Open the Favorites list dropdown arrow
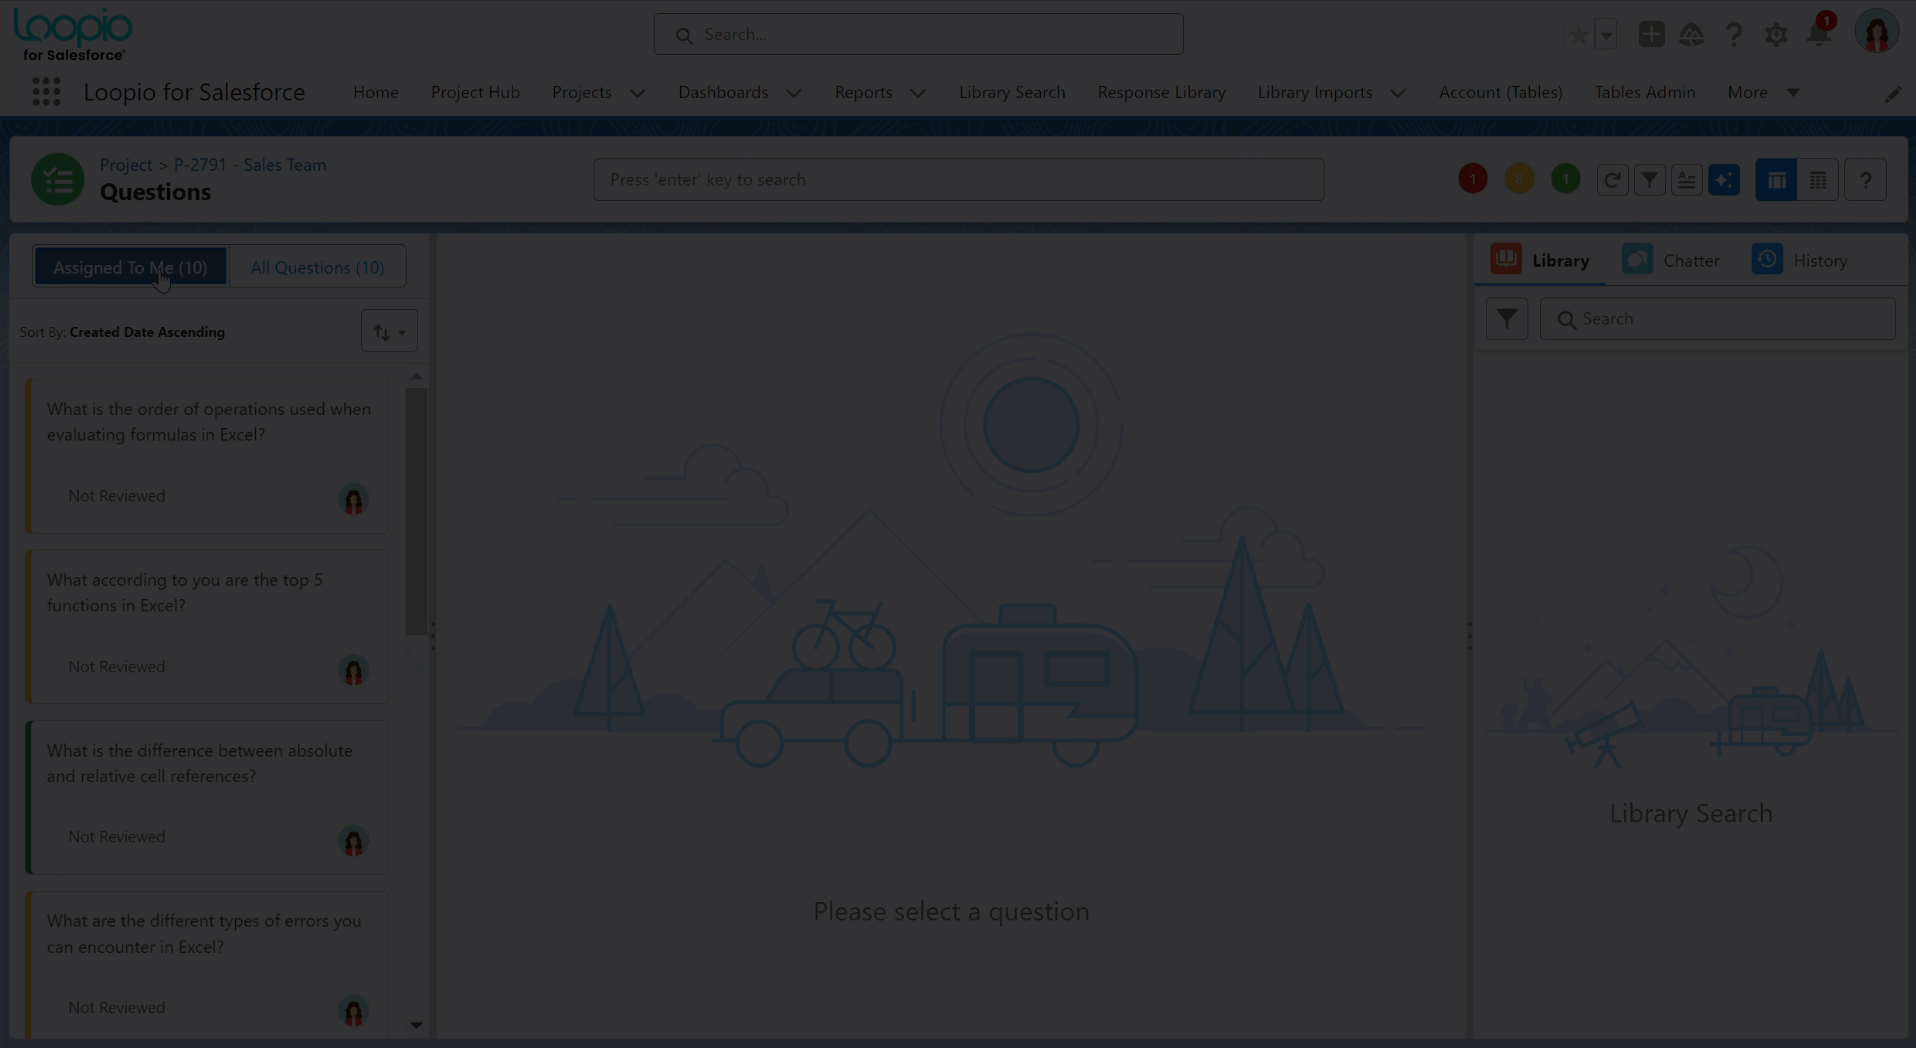The width and height of the screenshot is (1916, 1048). click(x=1606, y=35)
